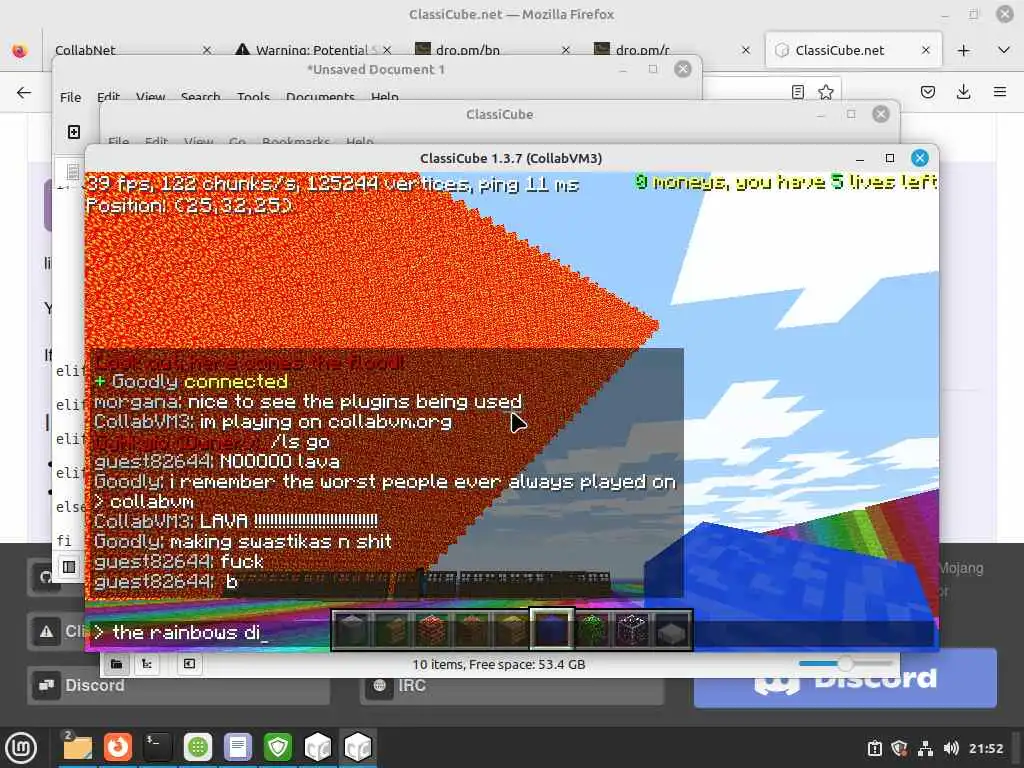
Task: Click the ClassiCube file manager title bar
Action: click(500, 114)
